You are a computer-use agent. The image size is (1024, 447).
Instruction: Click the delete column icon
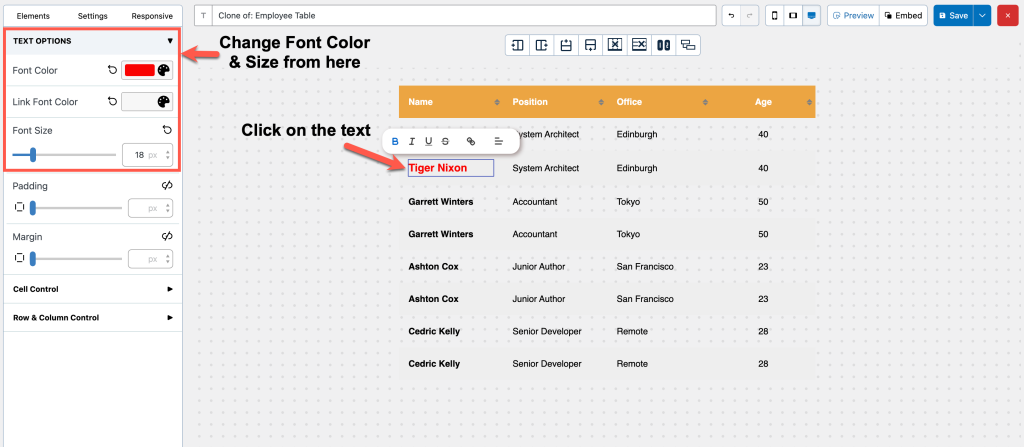(x=615, y=45)
